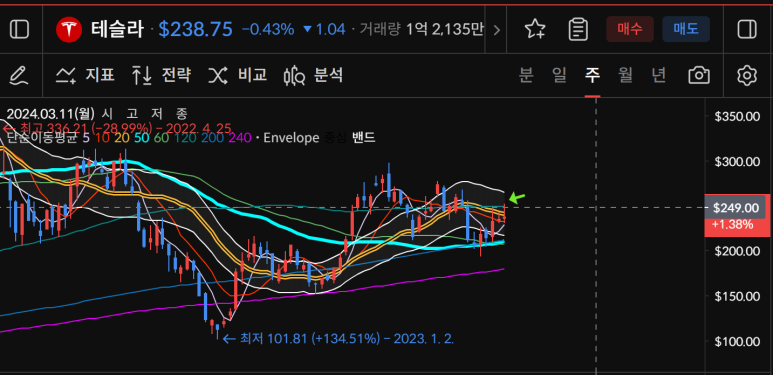773x375 pixels.
Task: Click the 2024.03.11(월) date label
Action: click(50, 114)
